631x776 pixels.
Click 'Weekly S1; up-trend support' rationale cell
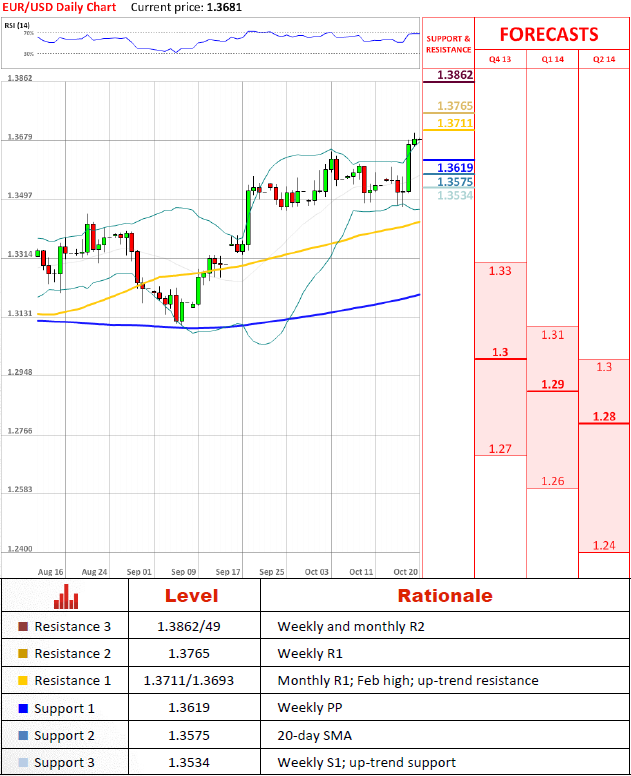click(367, 763)
